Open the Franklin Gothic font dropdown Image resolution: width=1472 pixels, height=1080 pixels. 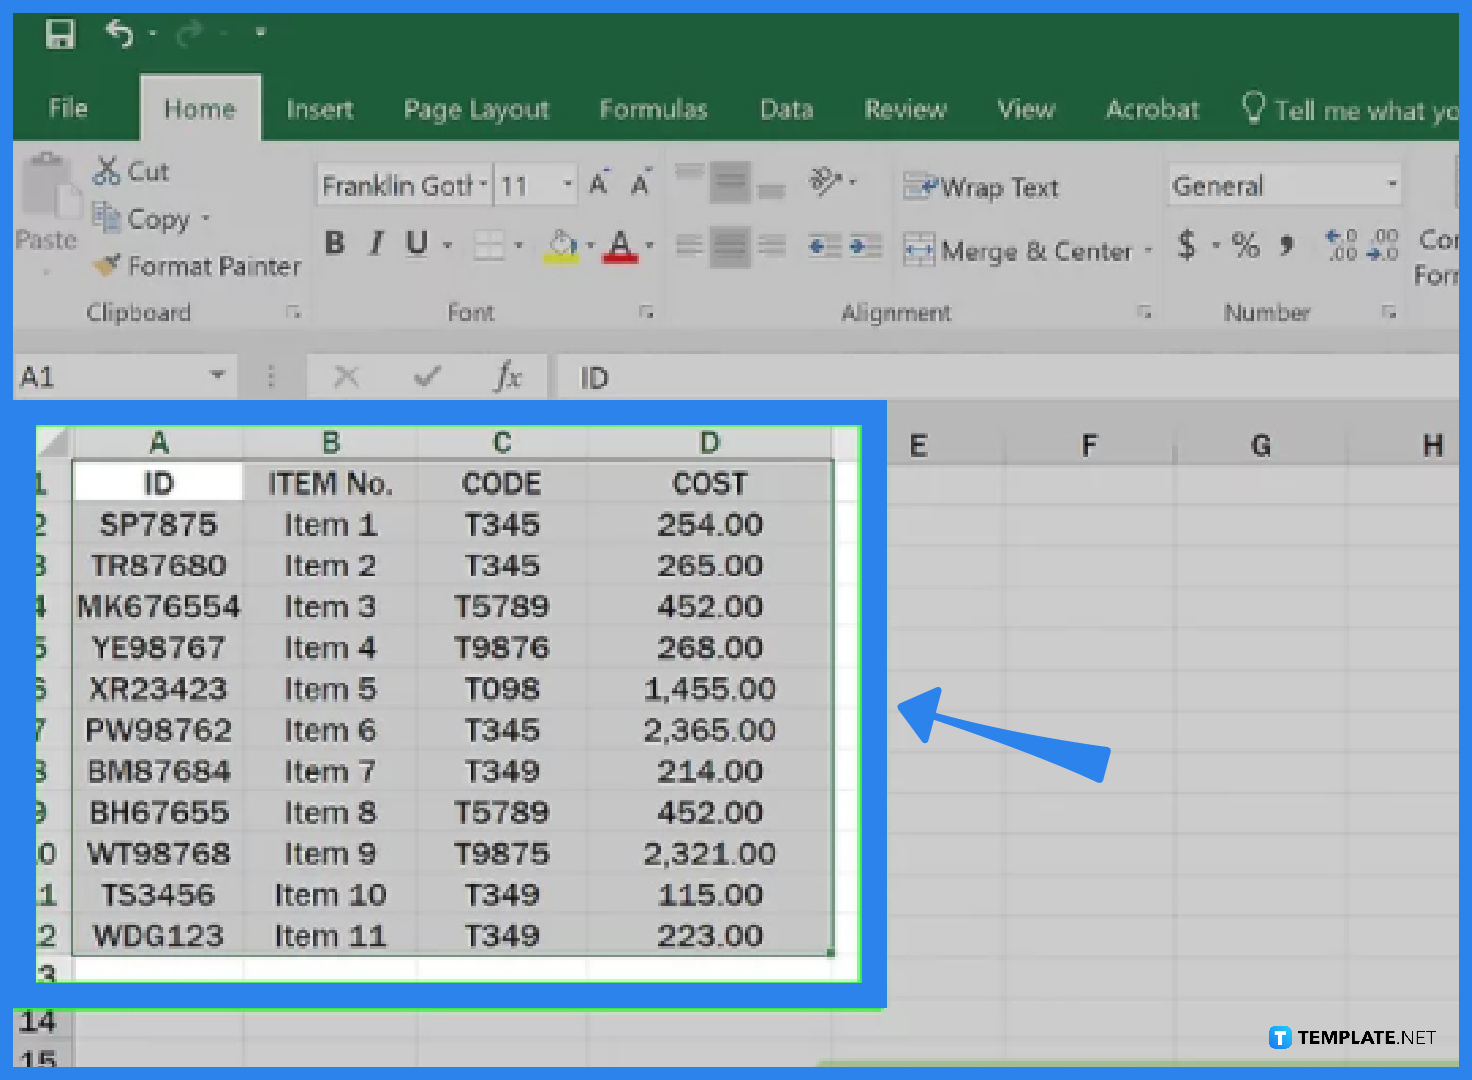tap(482, 184)
